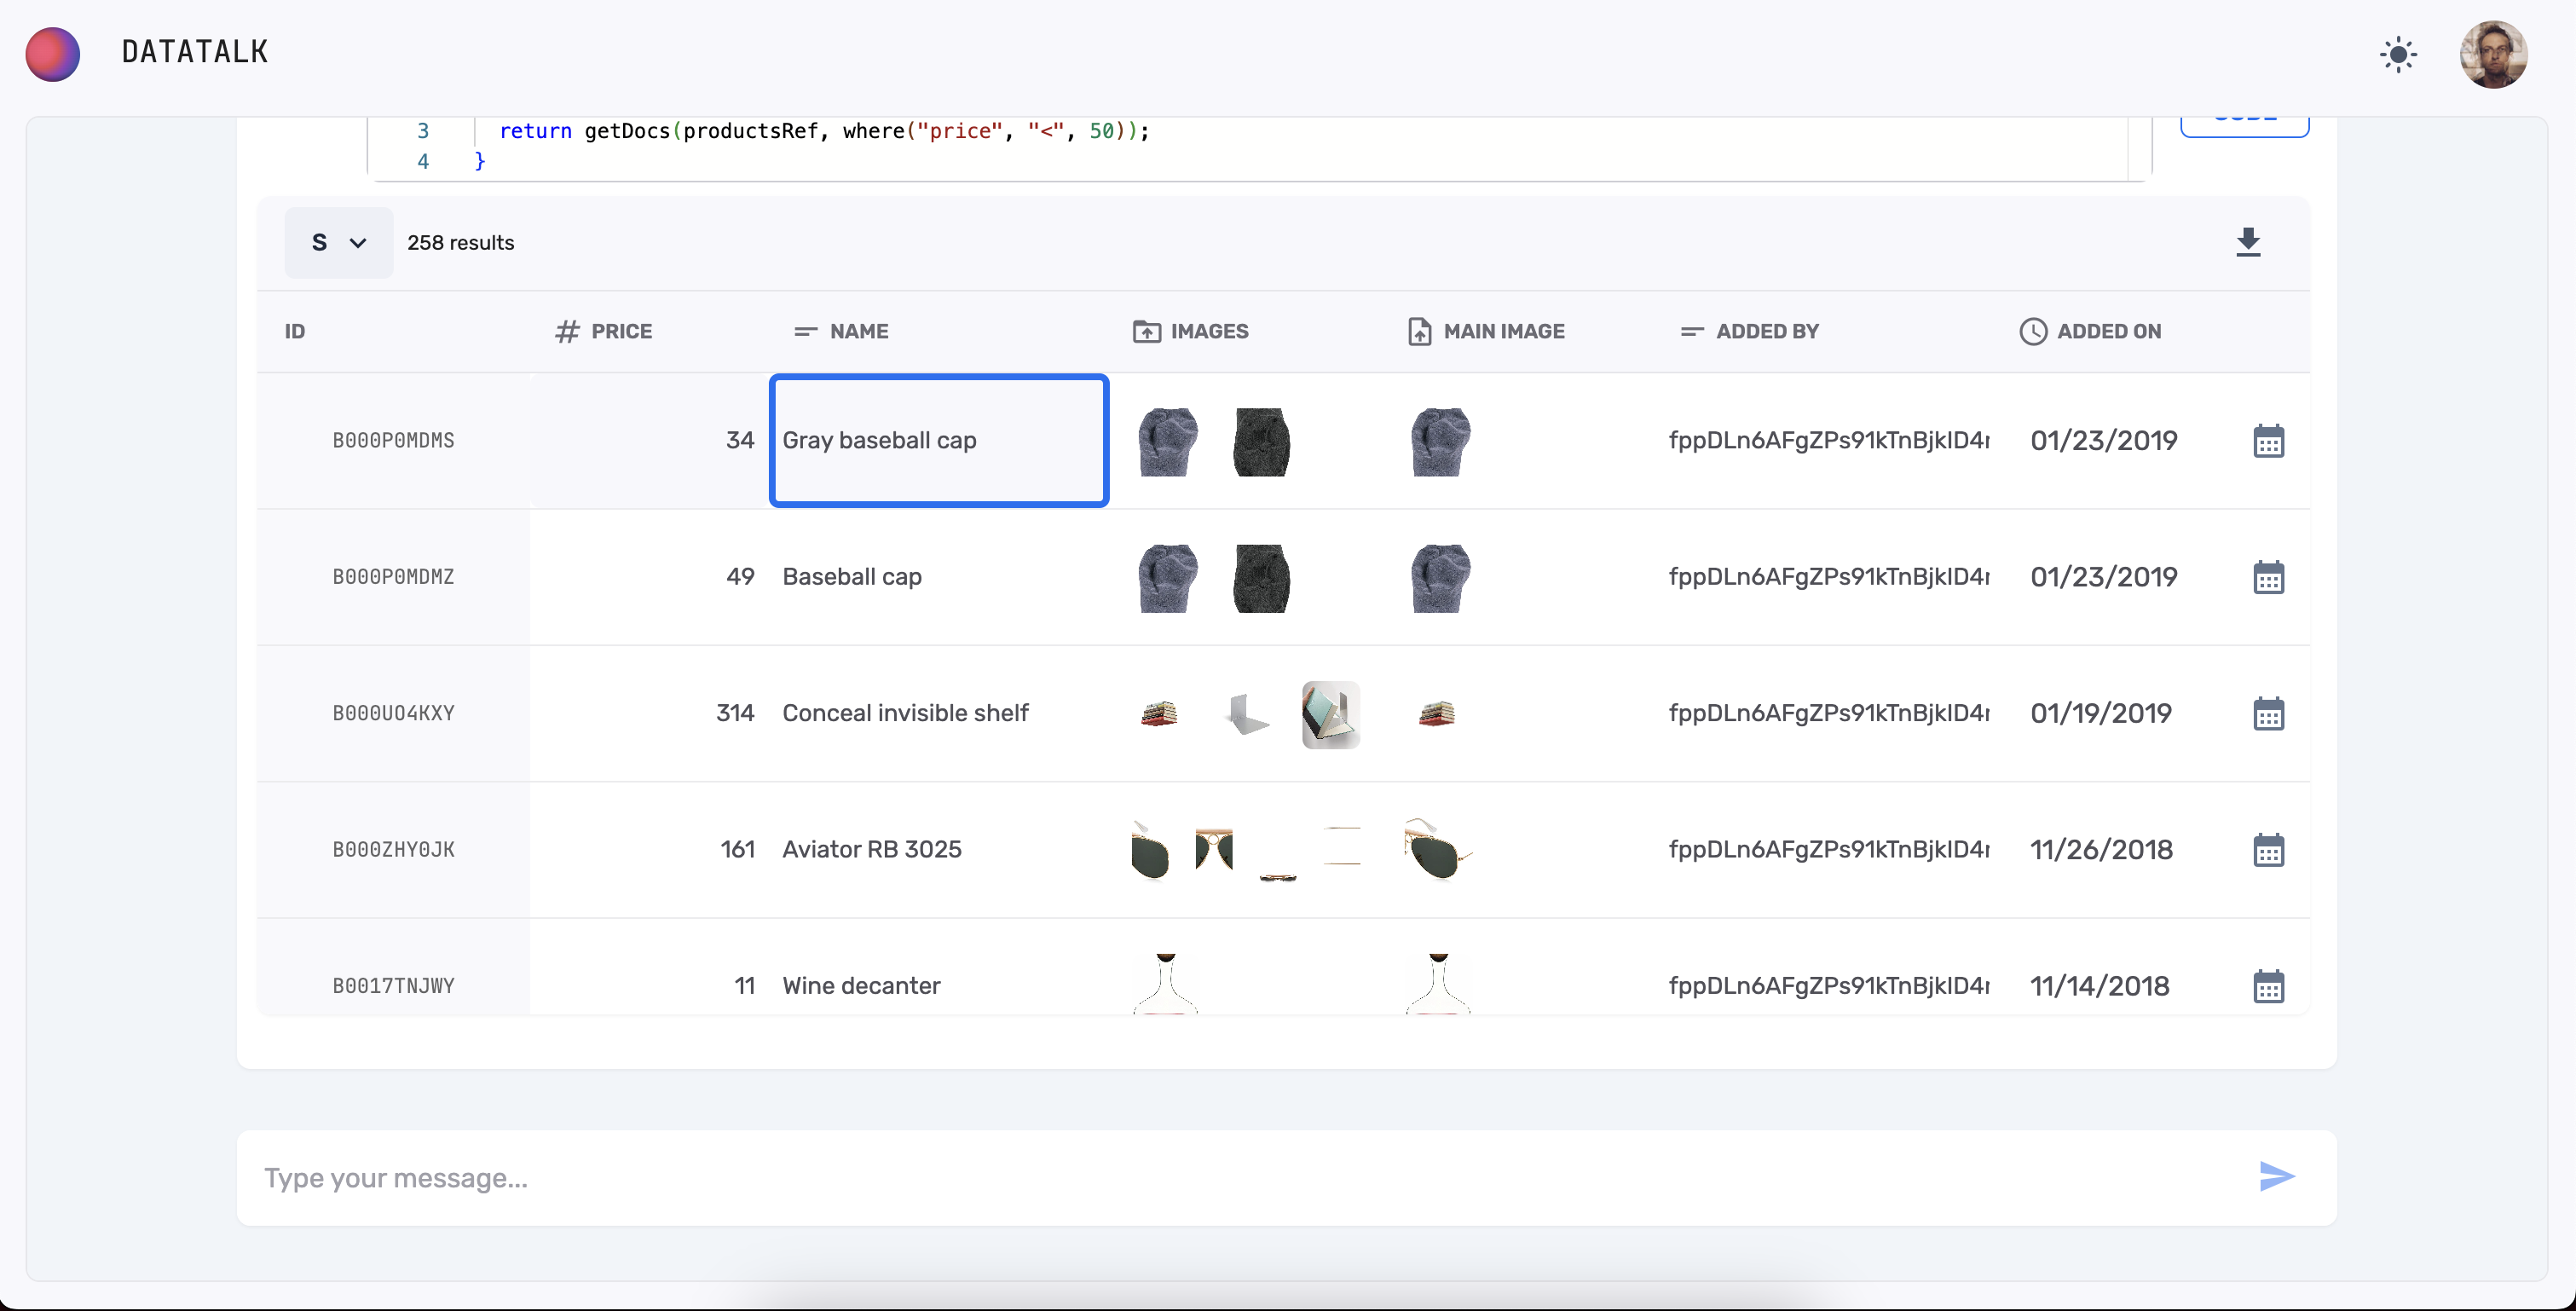Click the send message arrow icon
This screenshot has width=2576, height=1311.
click(x=2276, y=1177)
